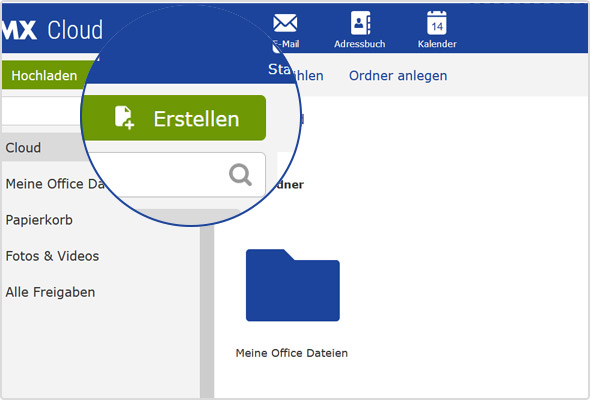This screenshot has height=400, width=590.
Task: Open Fotos & Videos in sidebar
Action: point(52,256)
